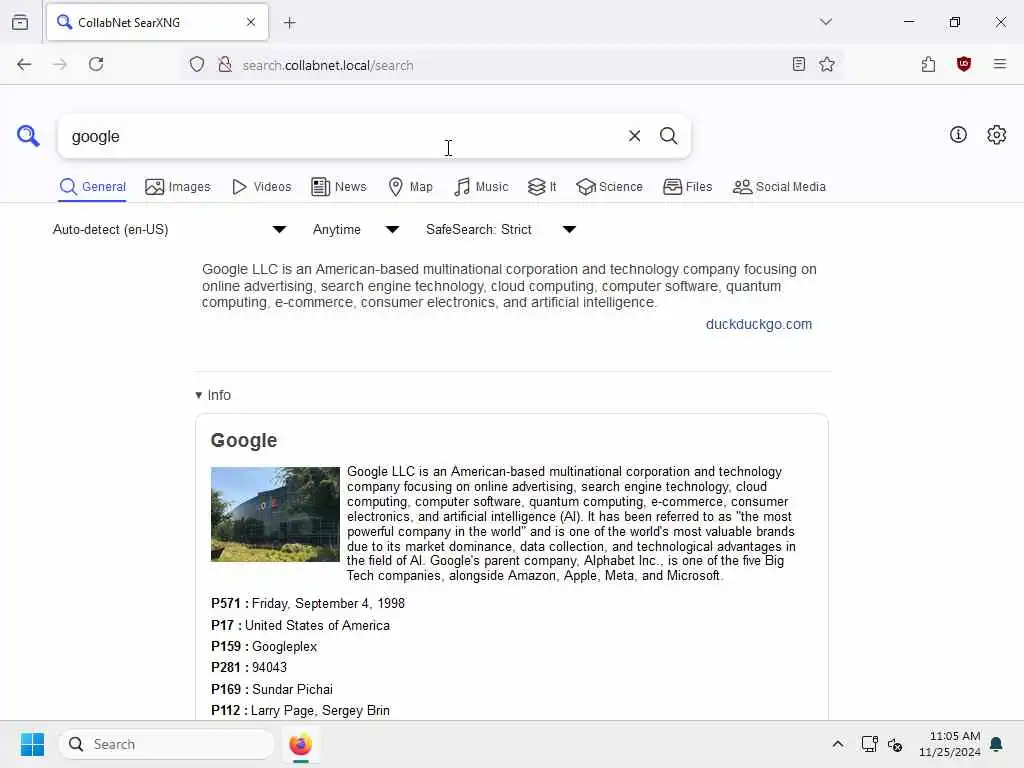This screenshot has height=768, width=1024.
Task: Open uBlock Origin extension icon
Action: 964,64
